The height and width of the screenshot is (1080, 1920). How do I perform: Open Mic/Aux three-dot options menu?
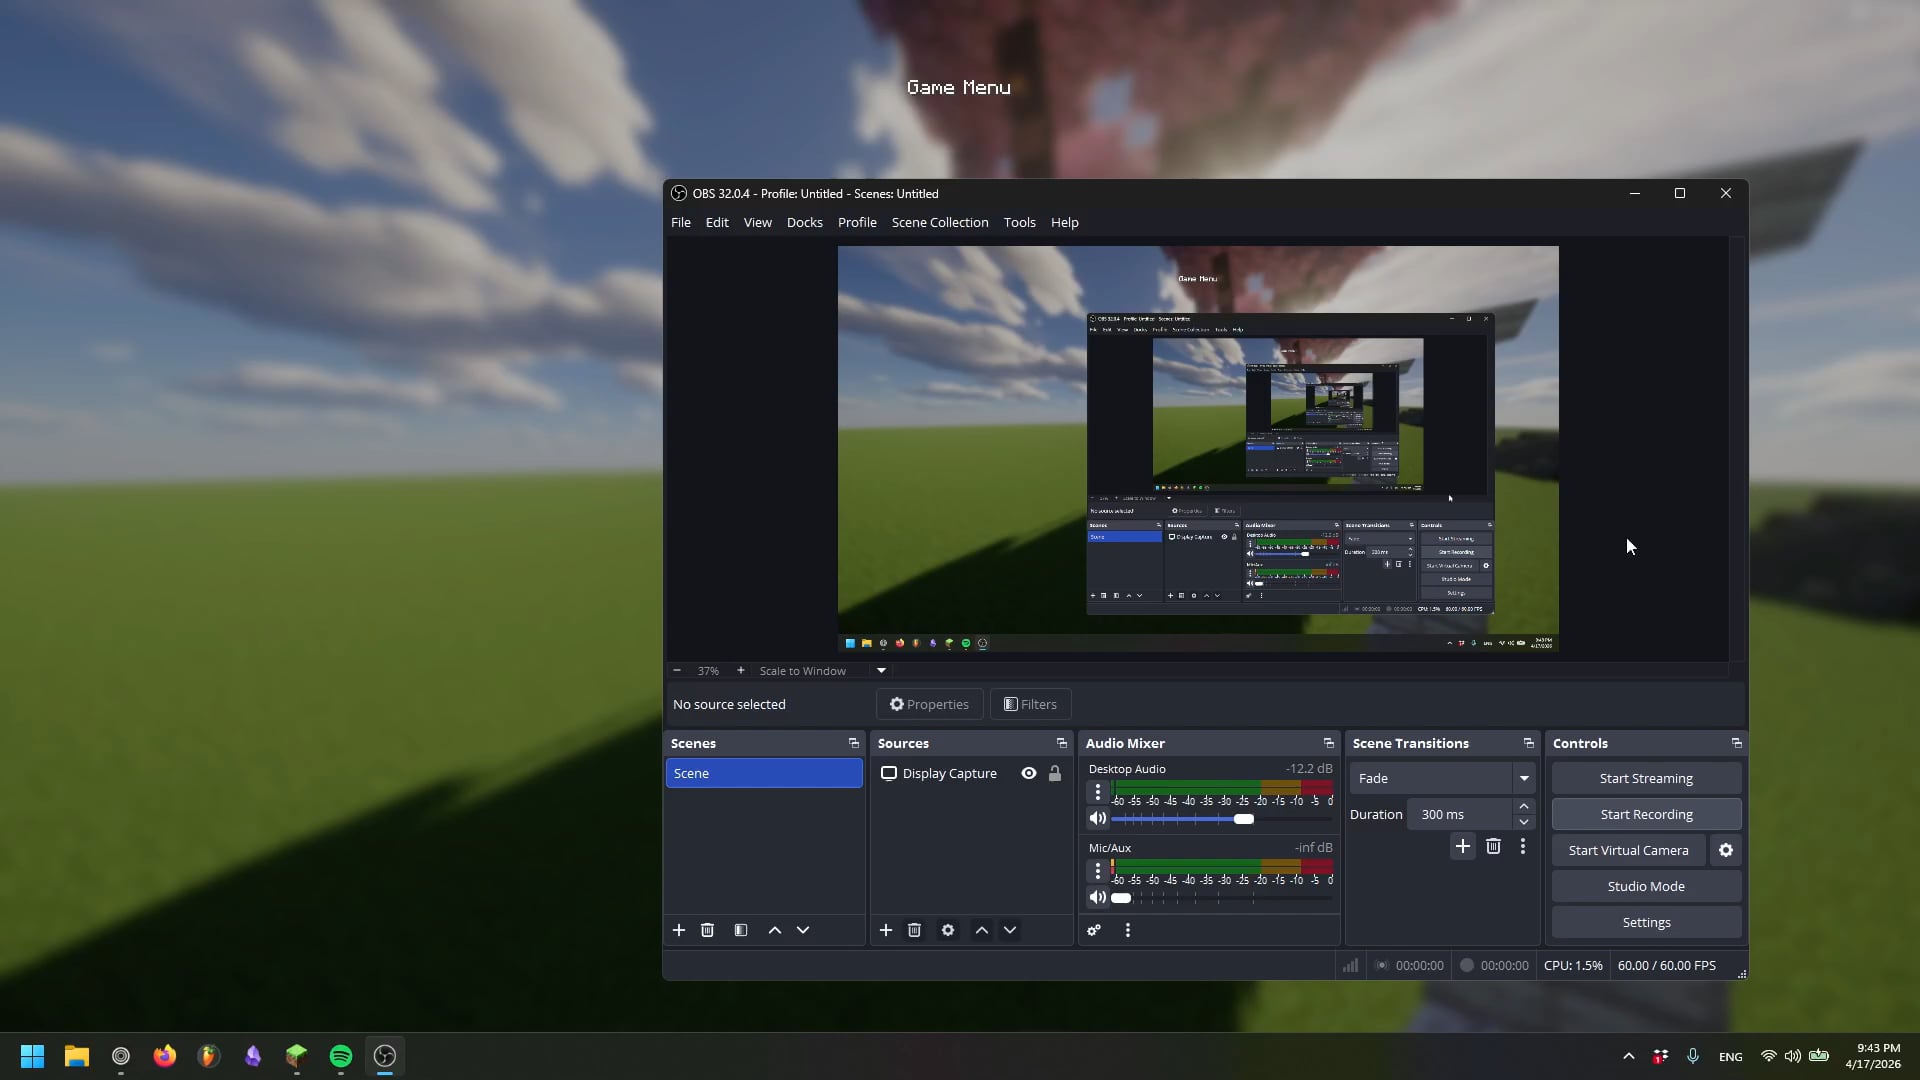1098,871
